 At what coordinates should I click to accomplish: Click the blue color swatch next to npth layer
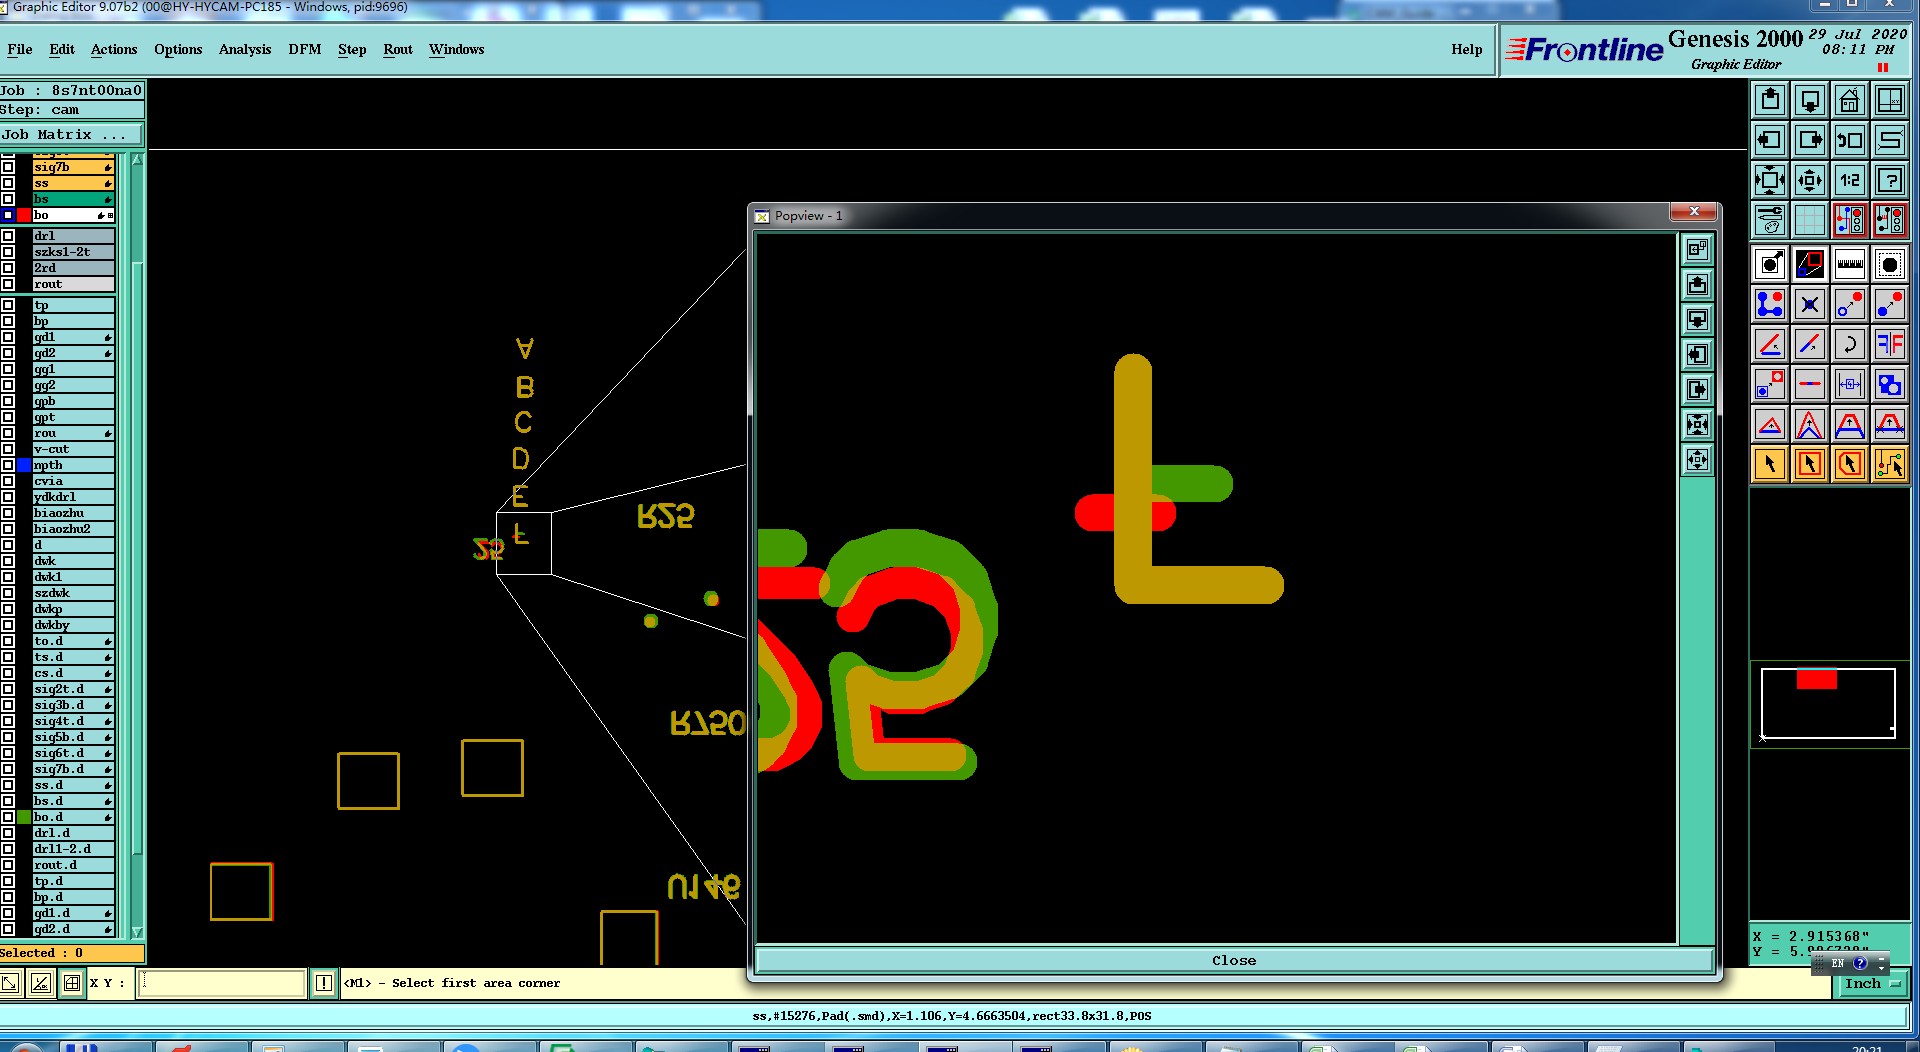(24, 465)
